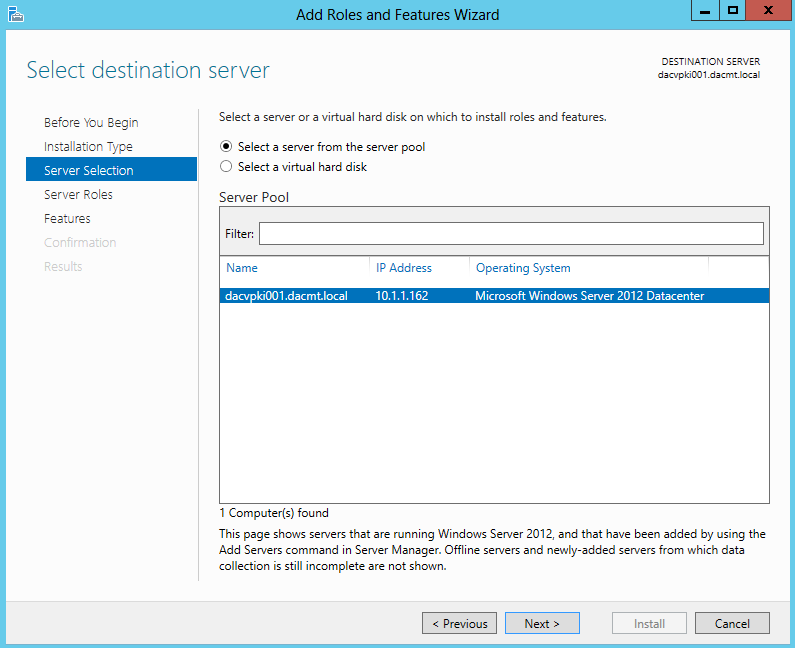
Task: Click the Next button
Action: click(x=542, y=623)
